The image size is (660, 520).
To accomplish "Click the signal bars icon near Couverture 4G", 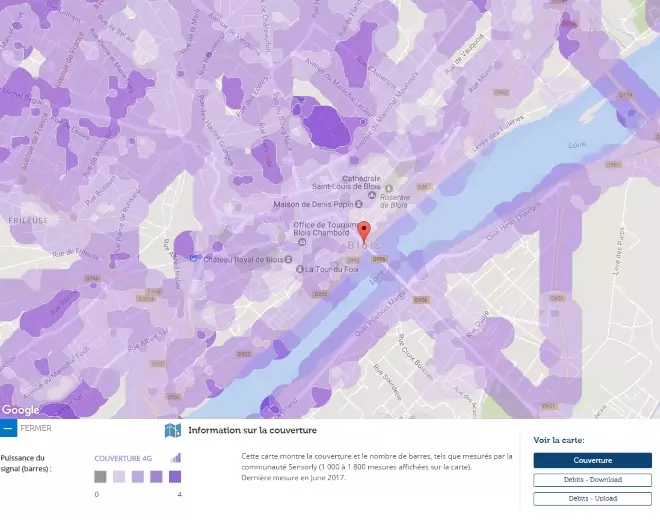I will tap(177, 458).
